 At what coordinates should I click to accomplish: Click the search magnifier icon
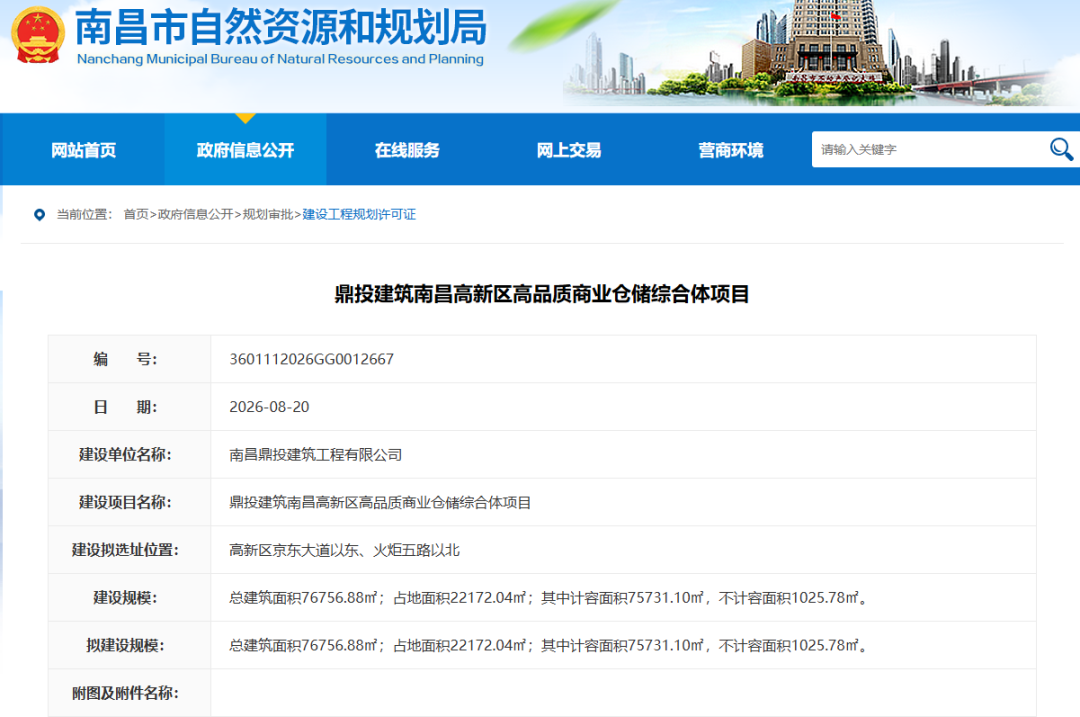(x=1061, y=149)
